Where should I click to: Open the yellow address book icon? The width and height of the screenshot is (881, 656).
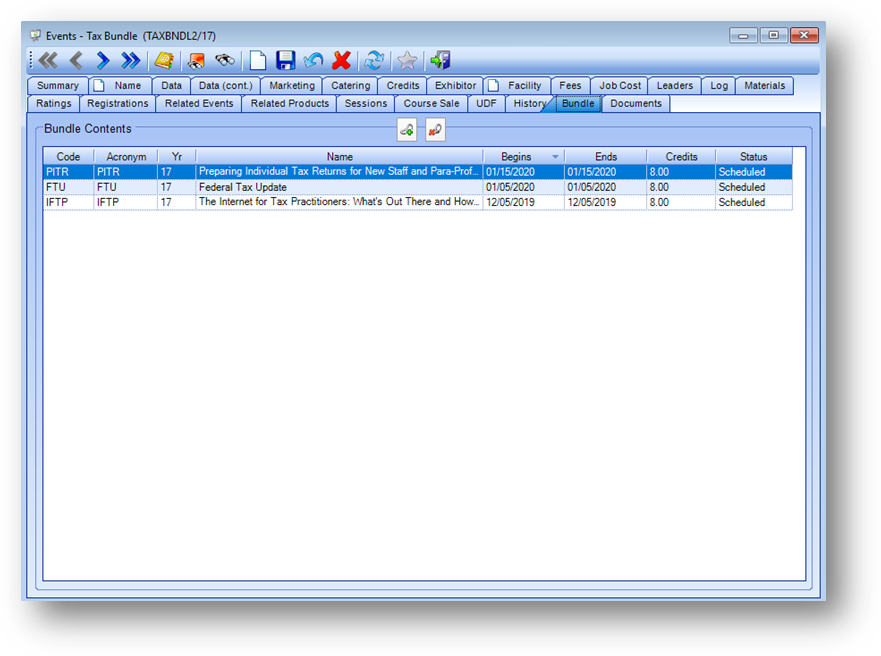click(164, 60)
